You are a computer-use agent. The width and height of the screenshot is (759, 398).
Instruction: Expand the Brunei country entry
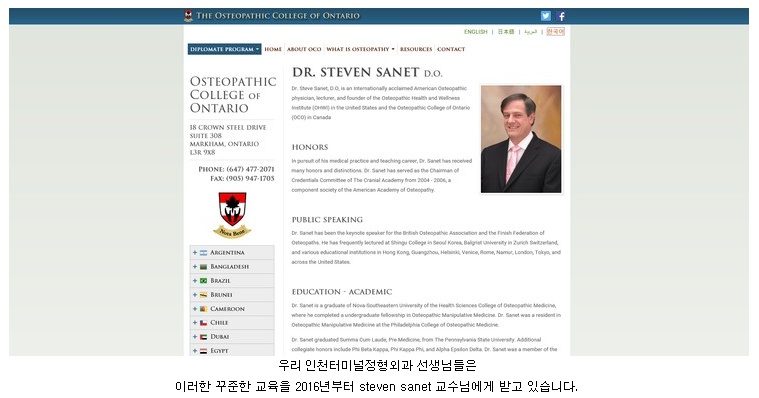232,294
